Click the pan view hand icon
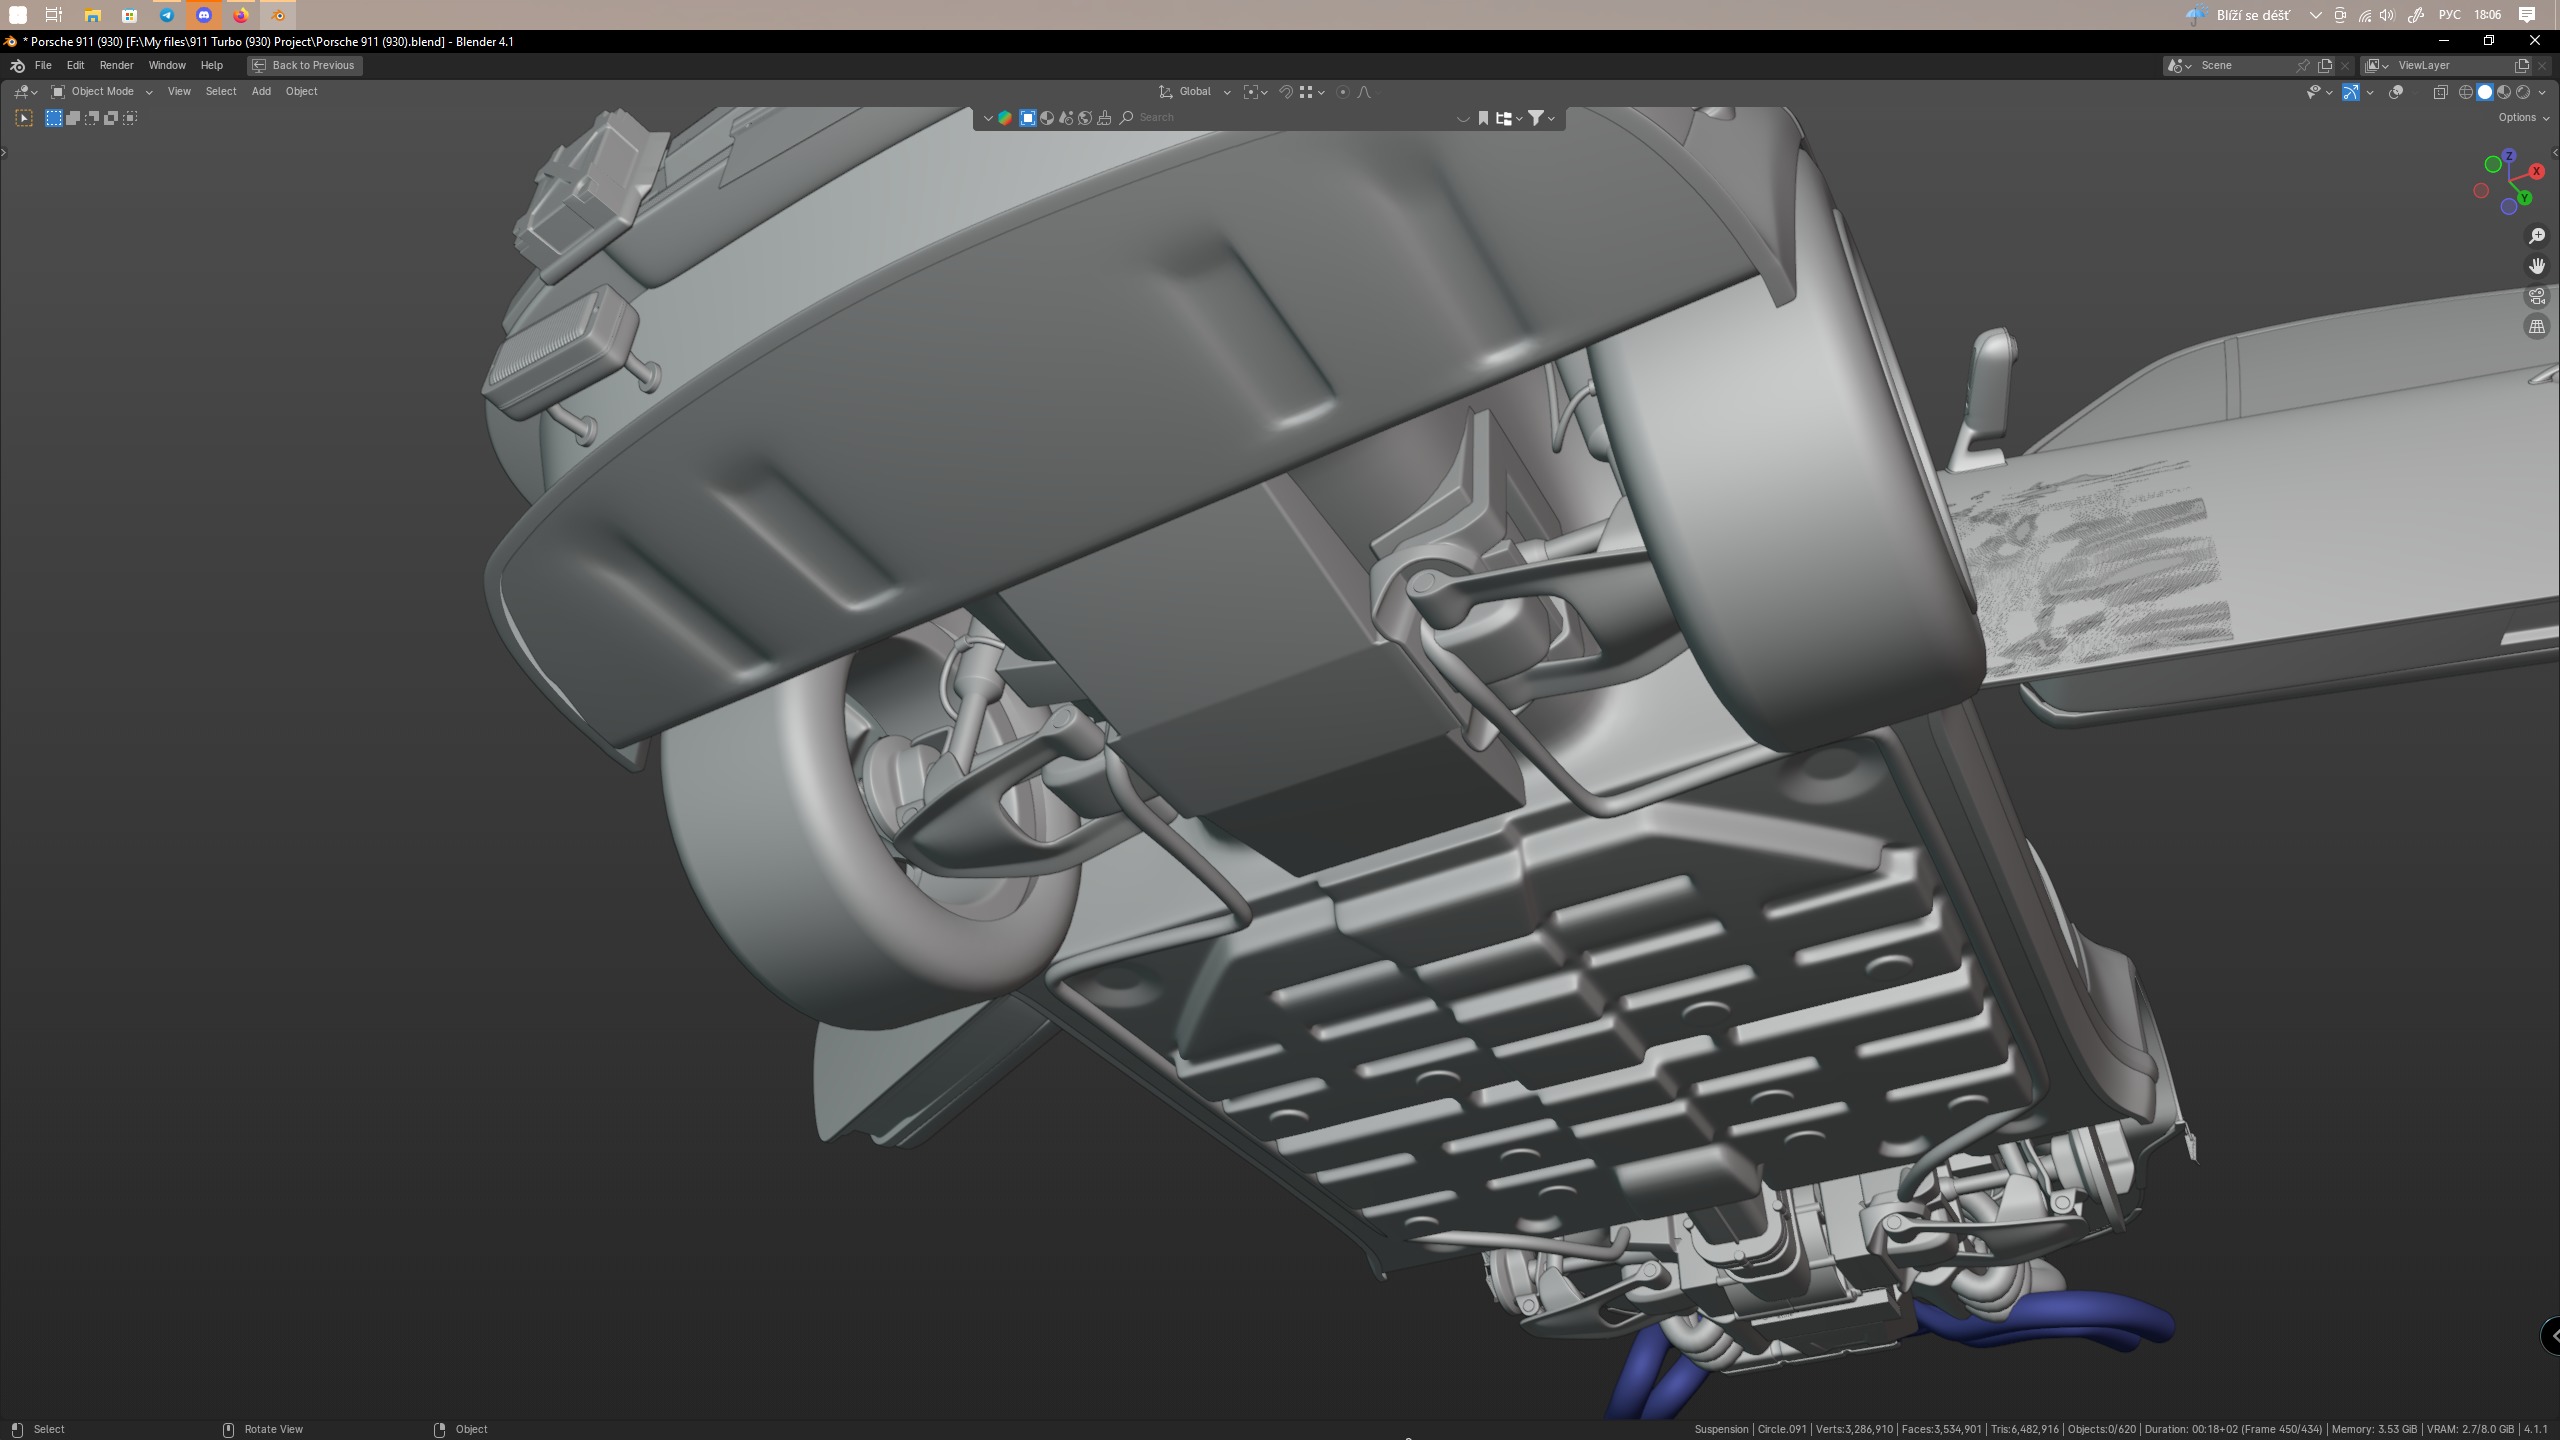The height and width of the screenshot is (1440, 2560). click(2537, 266)
